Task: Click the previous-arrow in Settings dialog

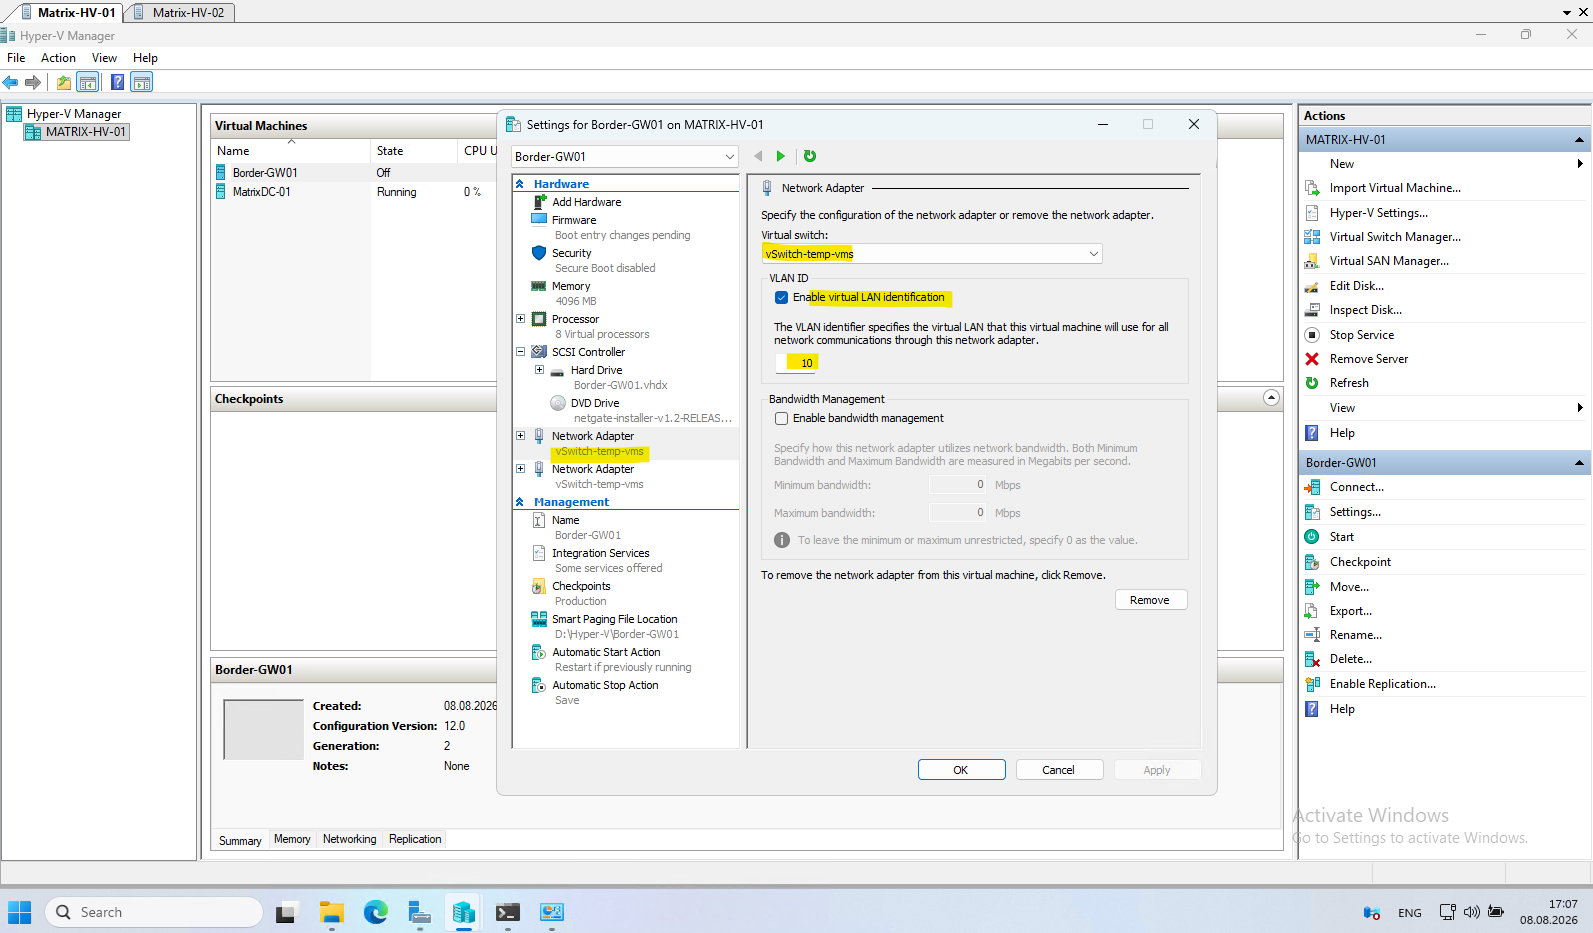Action: (x=758, y=156)
